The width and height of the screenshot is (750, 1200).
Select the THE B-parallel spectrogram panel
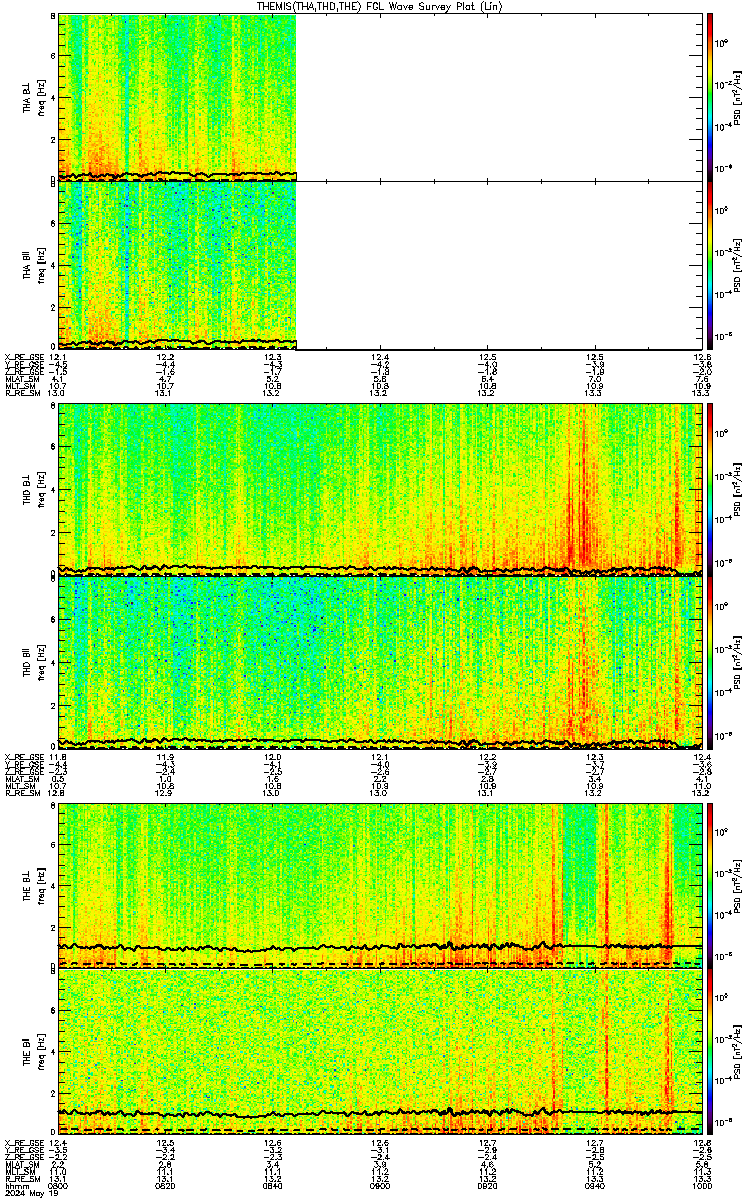(380, 1051)
